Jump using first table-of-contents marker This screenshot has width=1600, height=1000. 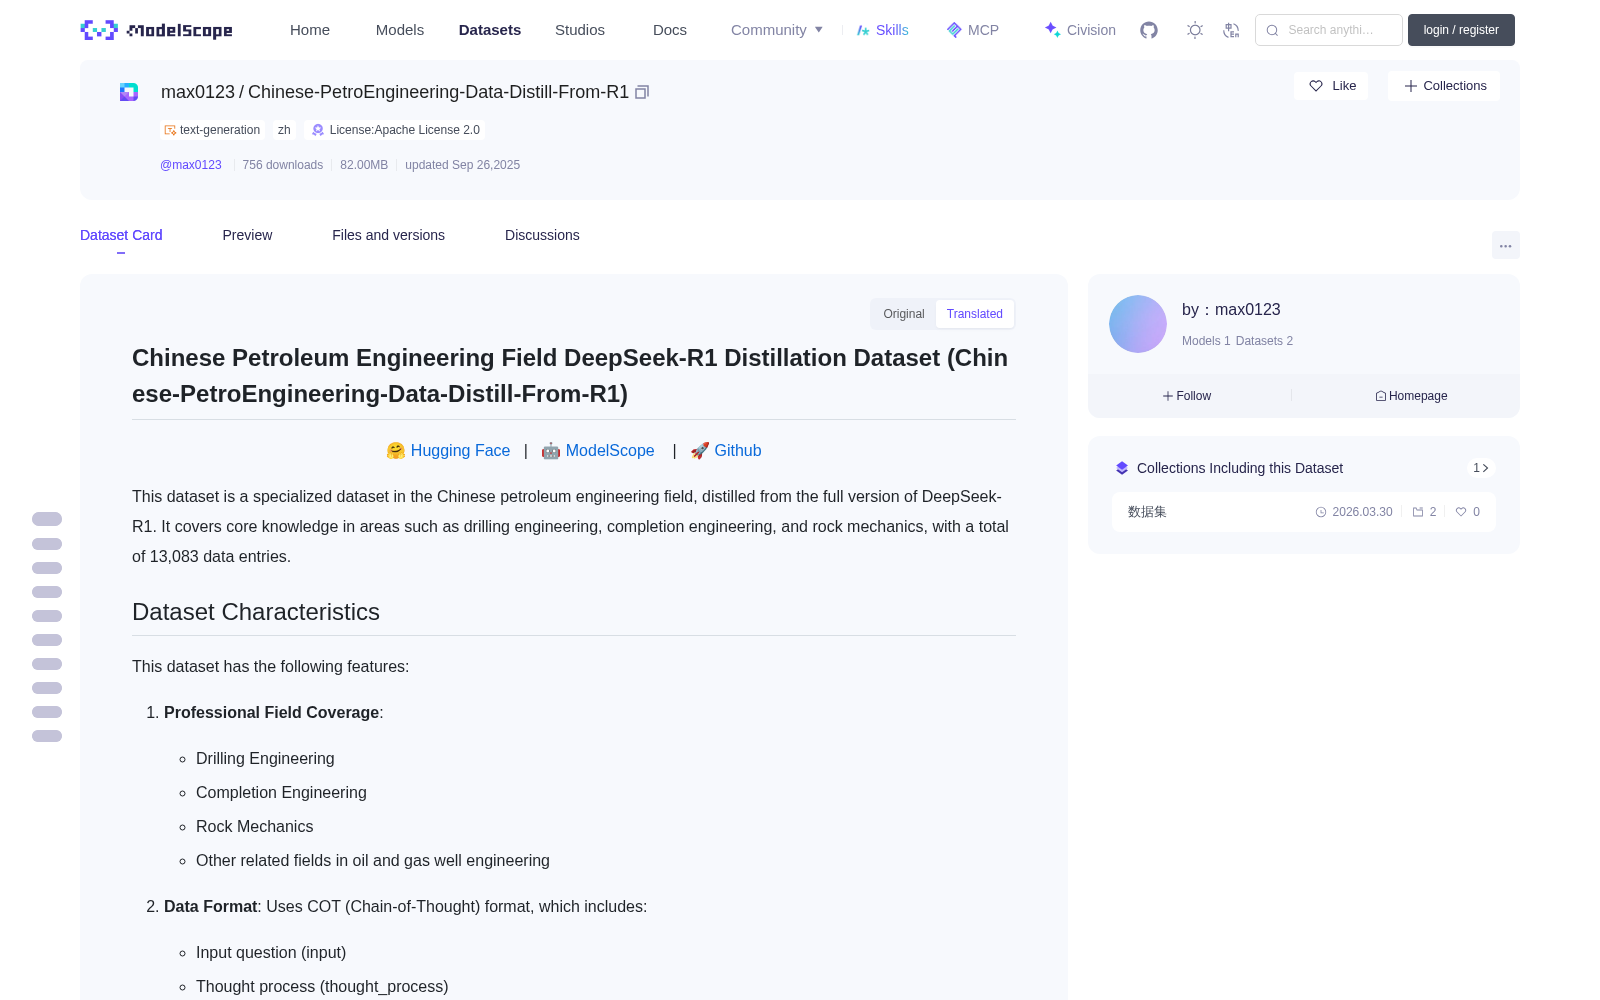(x=47, y=519)
